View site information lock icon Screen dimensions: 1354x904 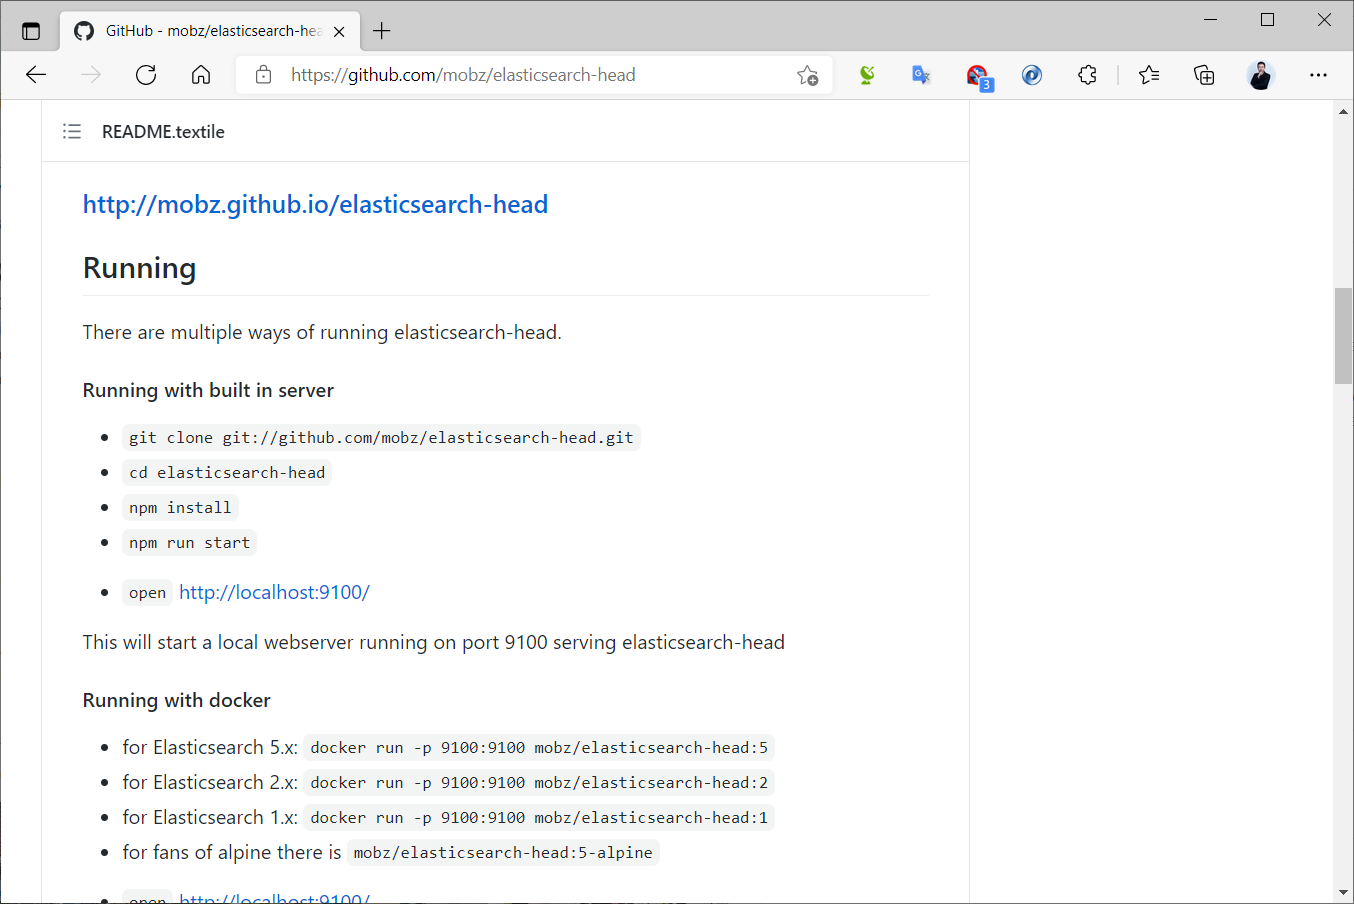click(x=263, y=75)
